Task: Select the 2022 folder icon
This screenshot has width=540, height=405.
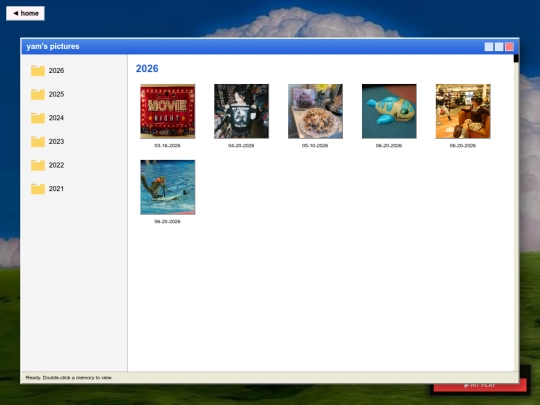Action: point(38,165)
